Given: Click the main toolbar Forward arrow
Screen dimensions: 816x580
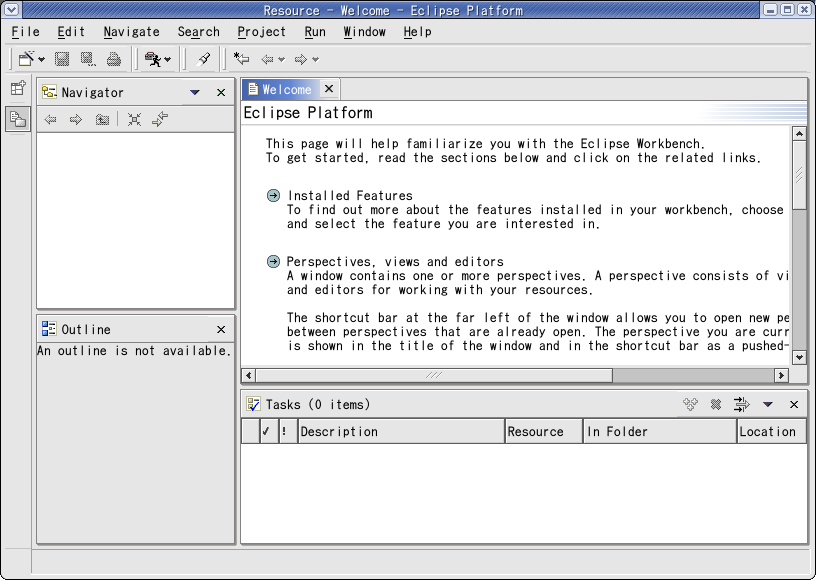Looking at the screenshot, I should coord(301,59).
